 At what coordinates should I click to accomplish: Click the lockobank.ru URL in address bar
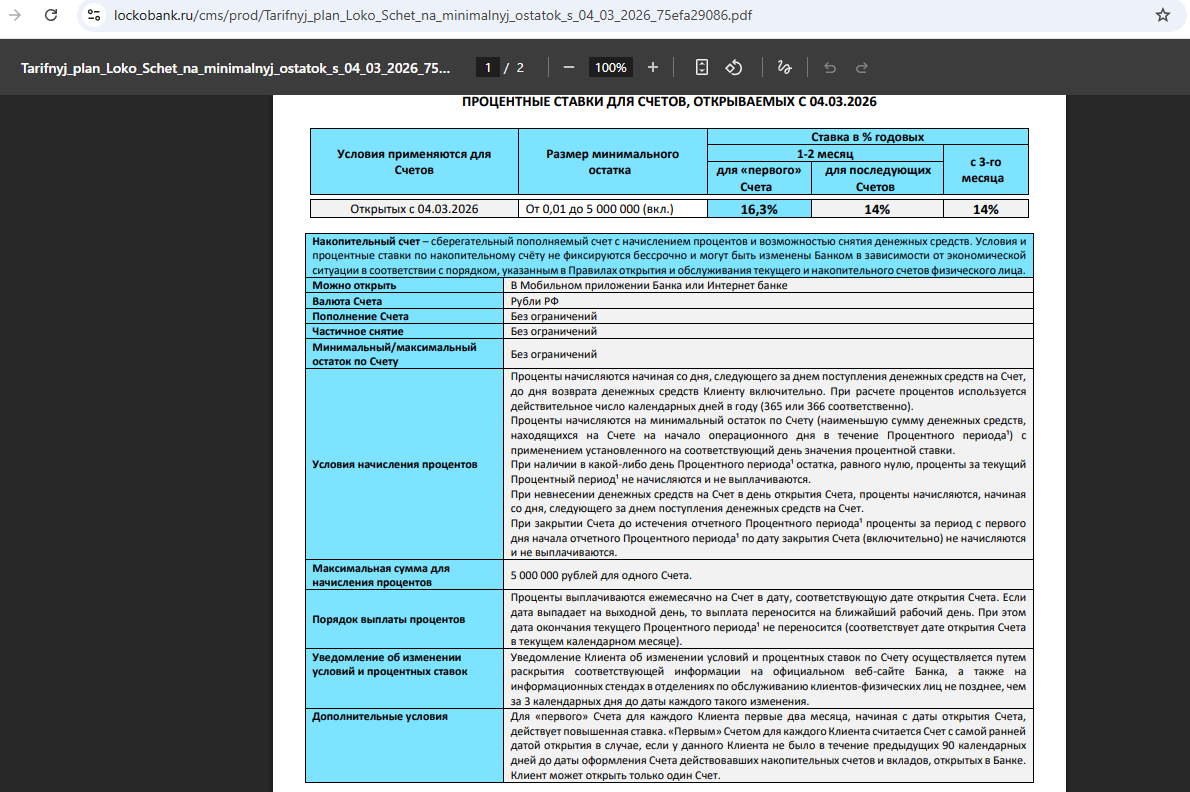pos(435,15)
